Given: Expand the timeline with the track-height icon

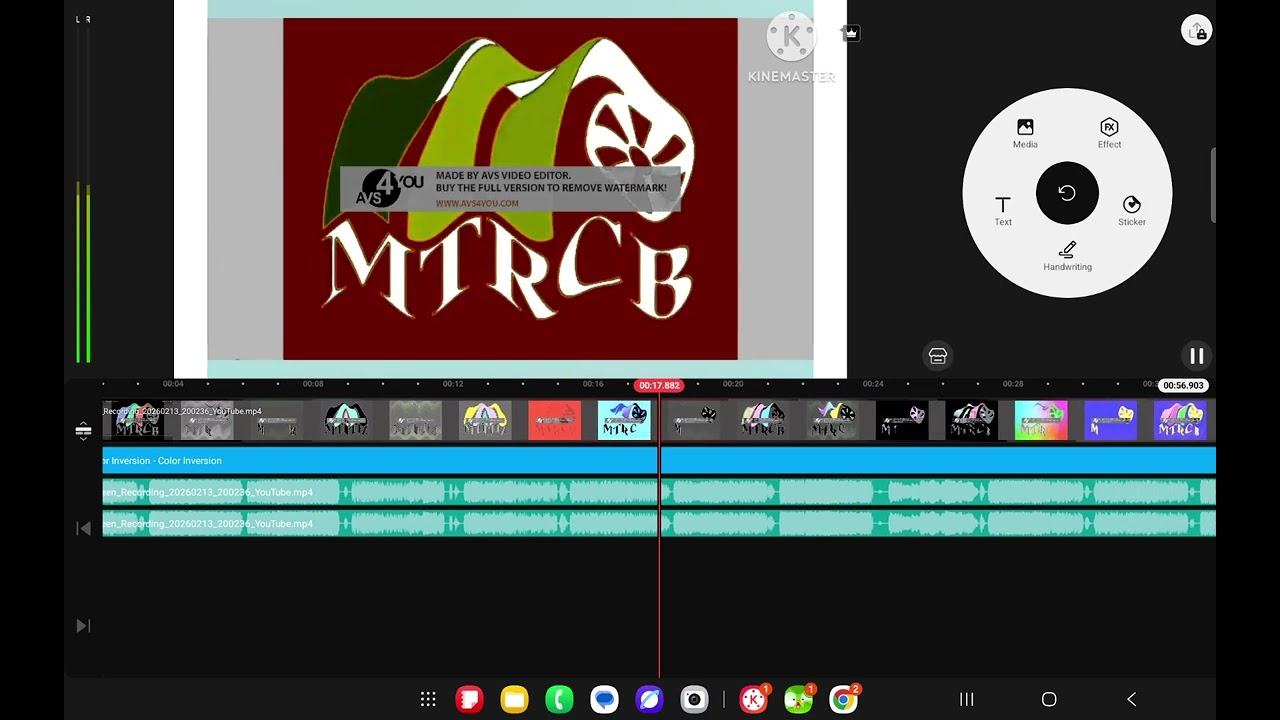Looking at the screenshot, I should pyautogui.click(x=83, y=431).
